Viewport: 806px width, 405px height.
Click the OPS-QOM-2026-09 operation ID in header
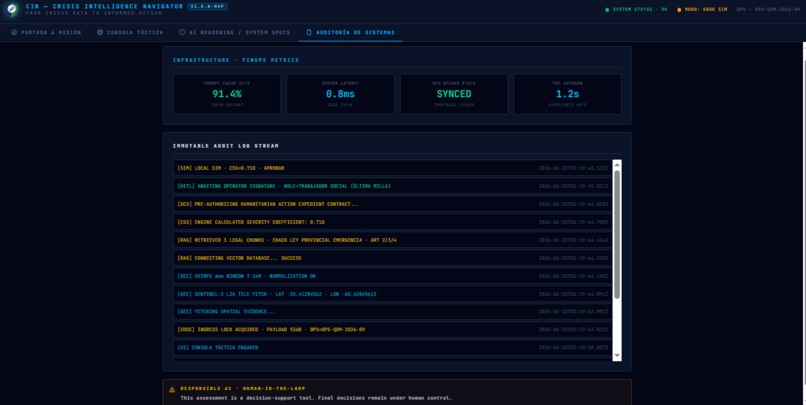coord(768,9)
